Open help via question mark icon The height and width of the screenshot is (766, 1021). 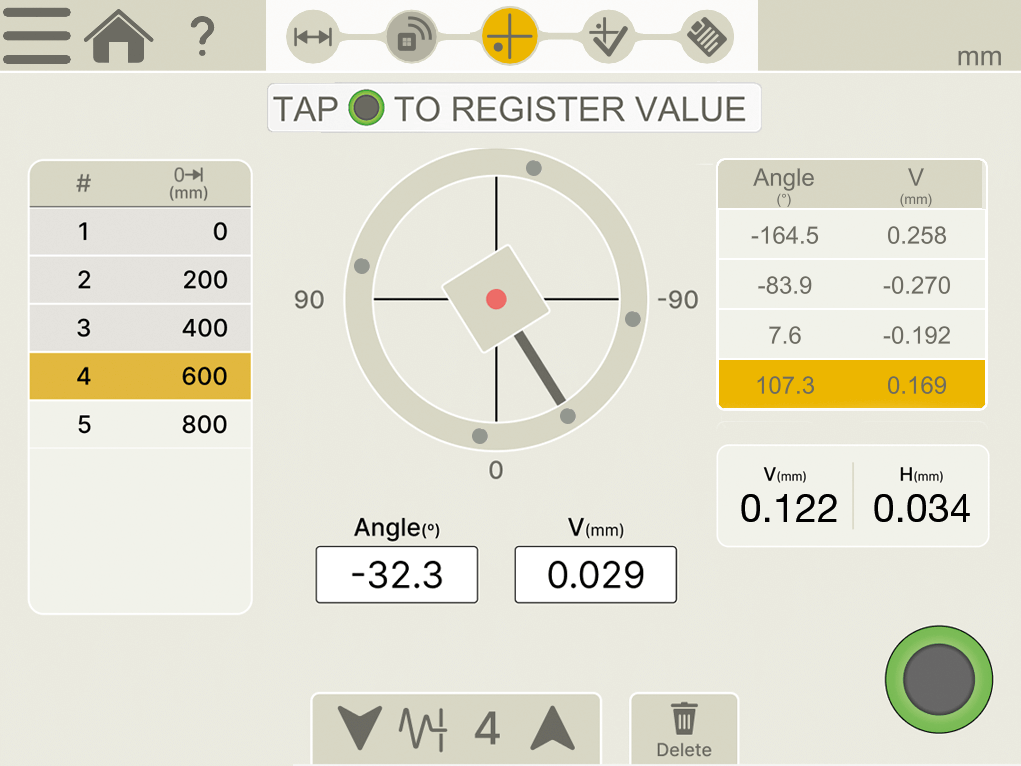(202, 37)
